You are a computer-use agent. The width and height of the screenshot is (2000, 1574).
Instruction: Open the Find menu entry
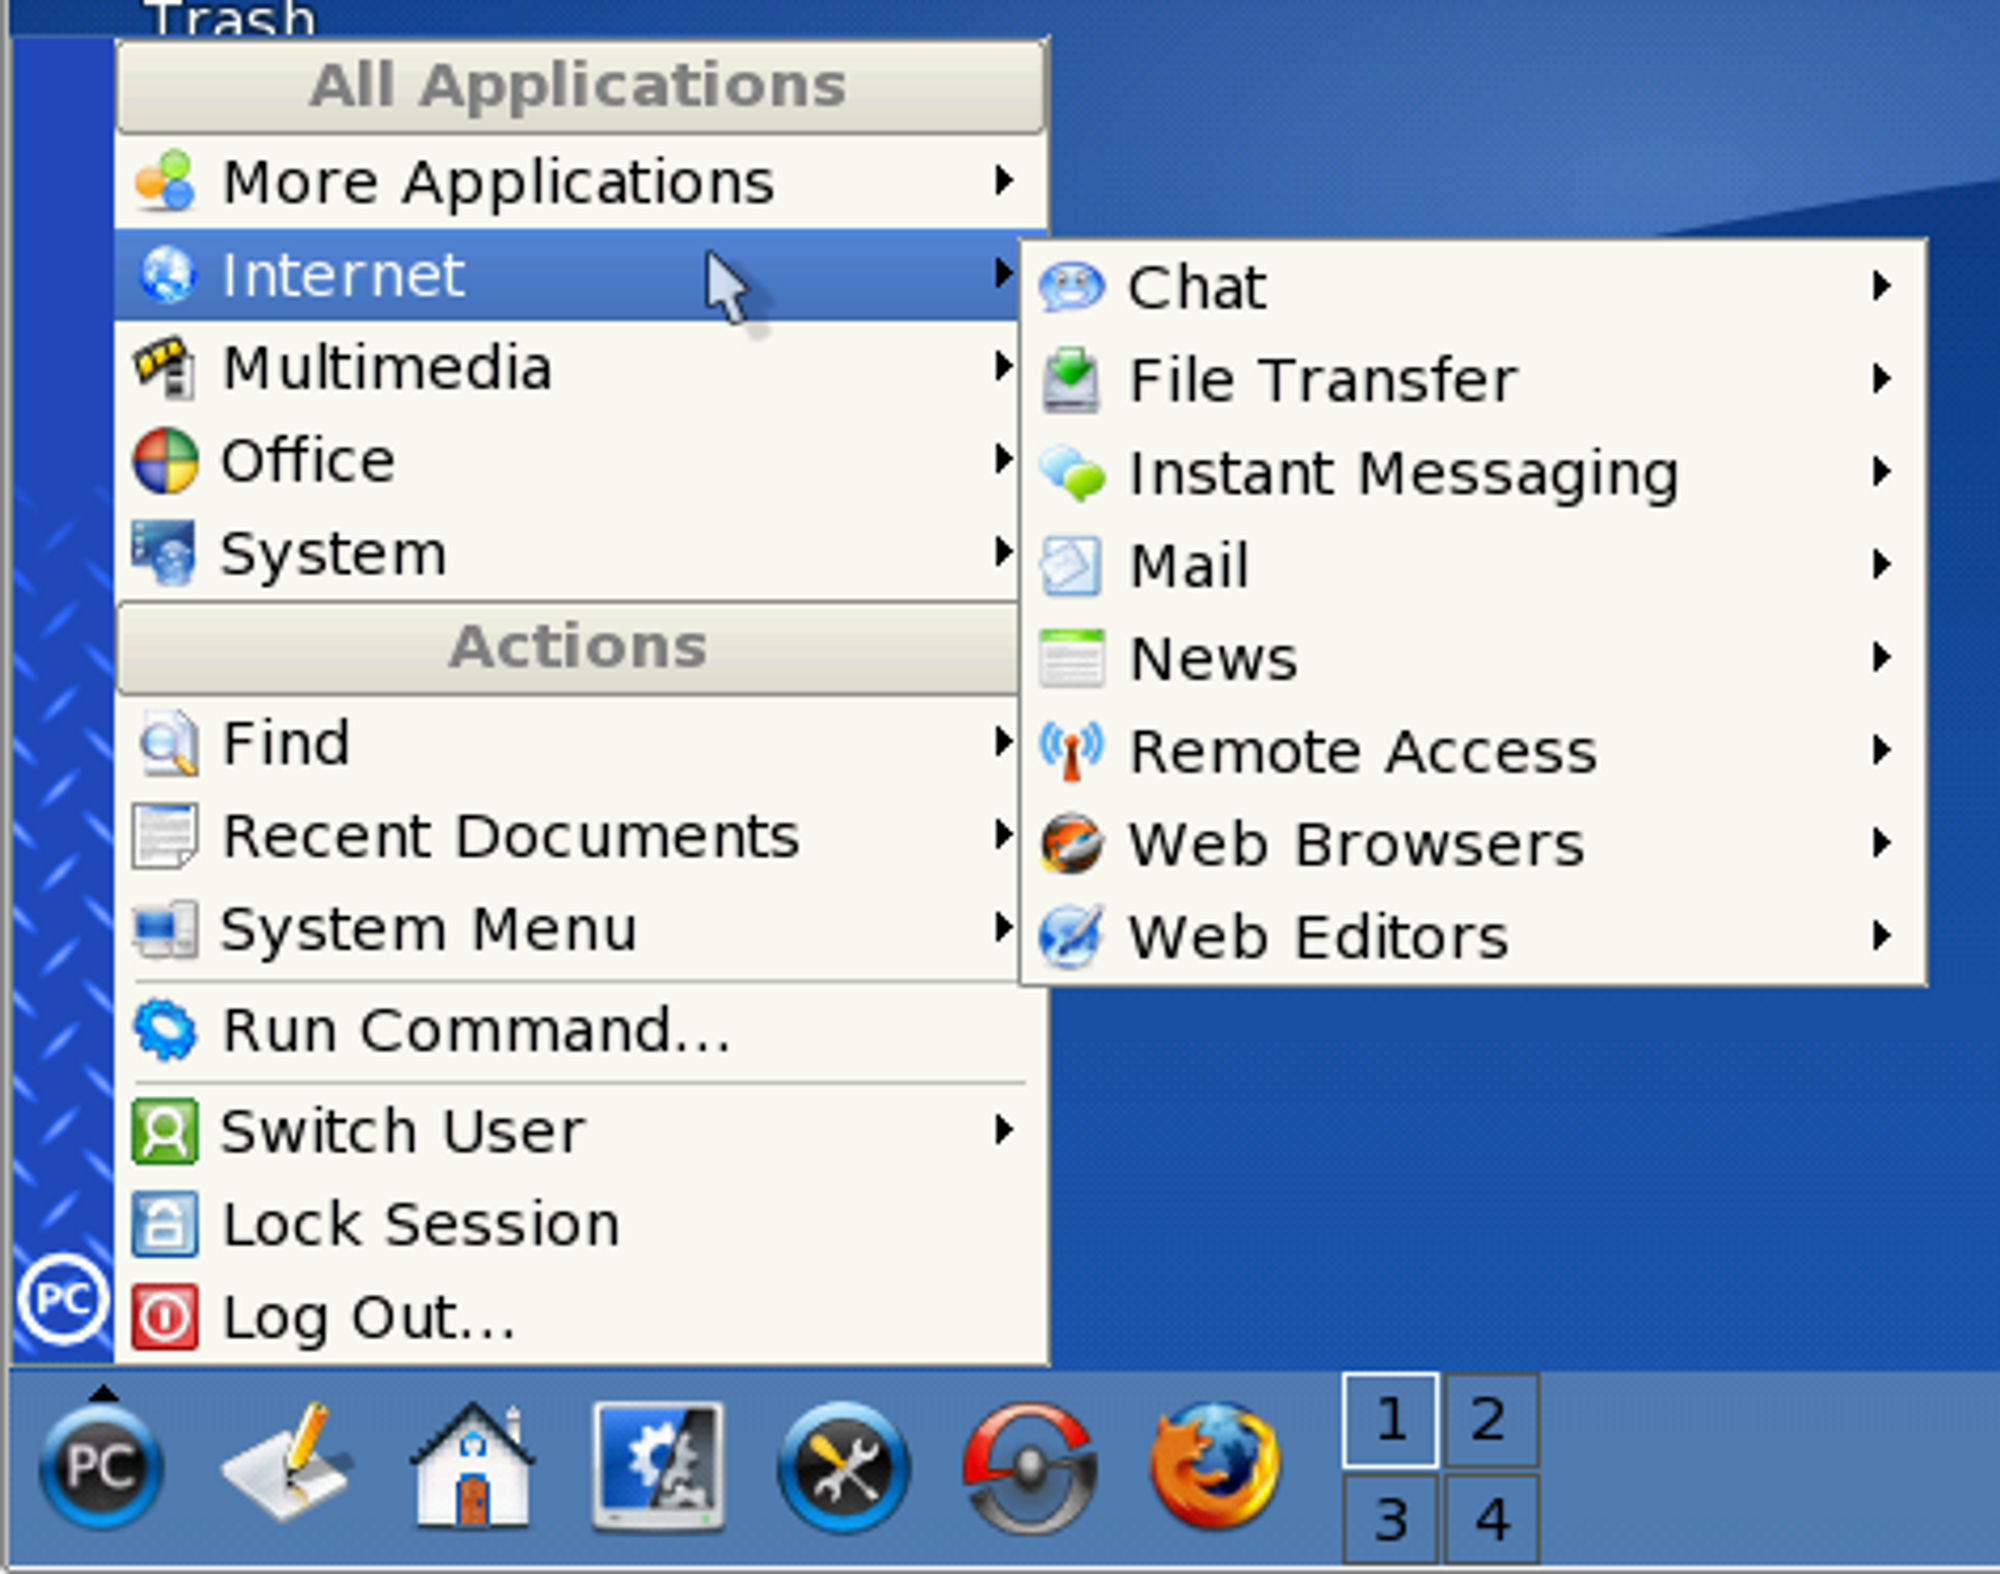click(x=568, y=743)
